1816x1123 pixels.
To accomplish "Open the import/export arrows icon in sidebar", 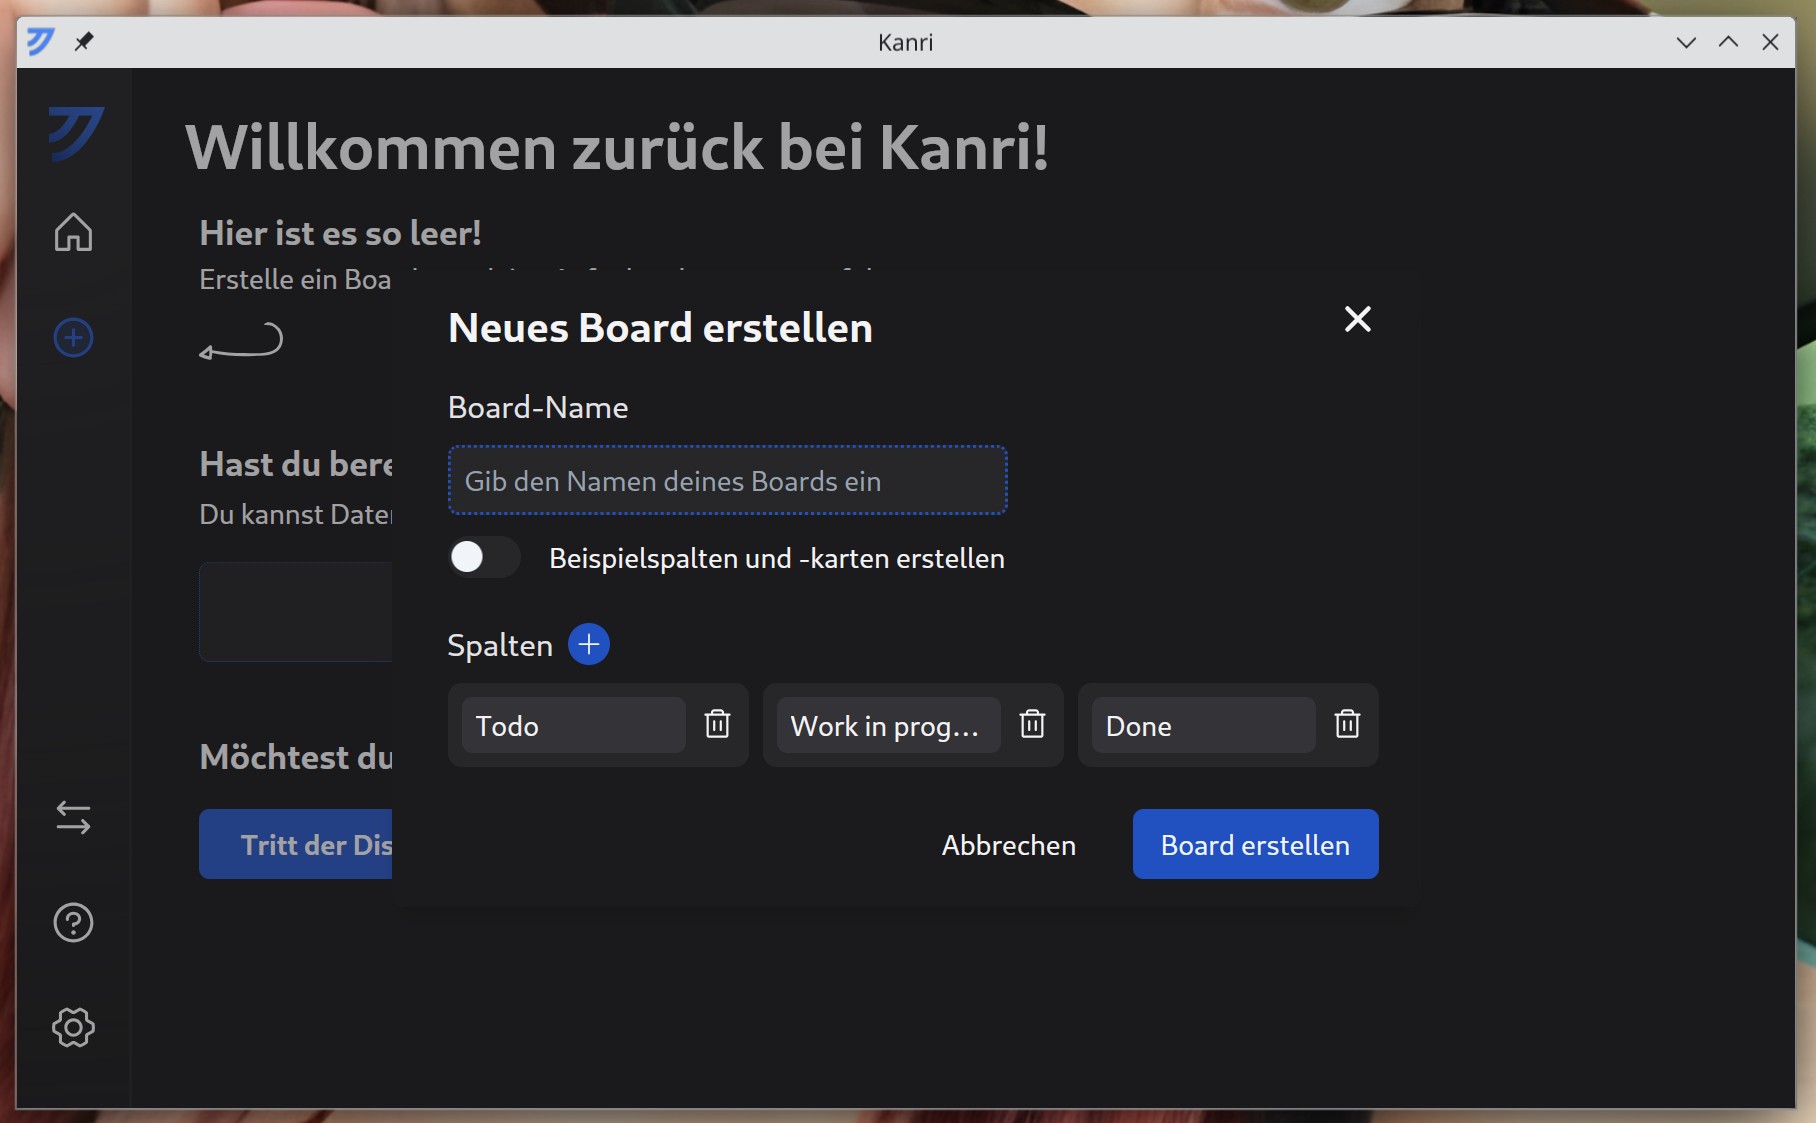I will pyautogui.click(x=73, y=818).
